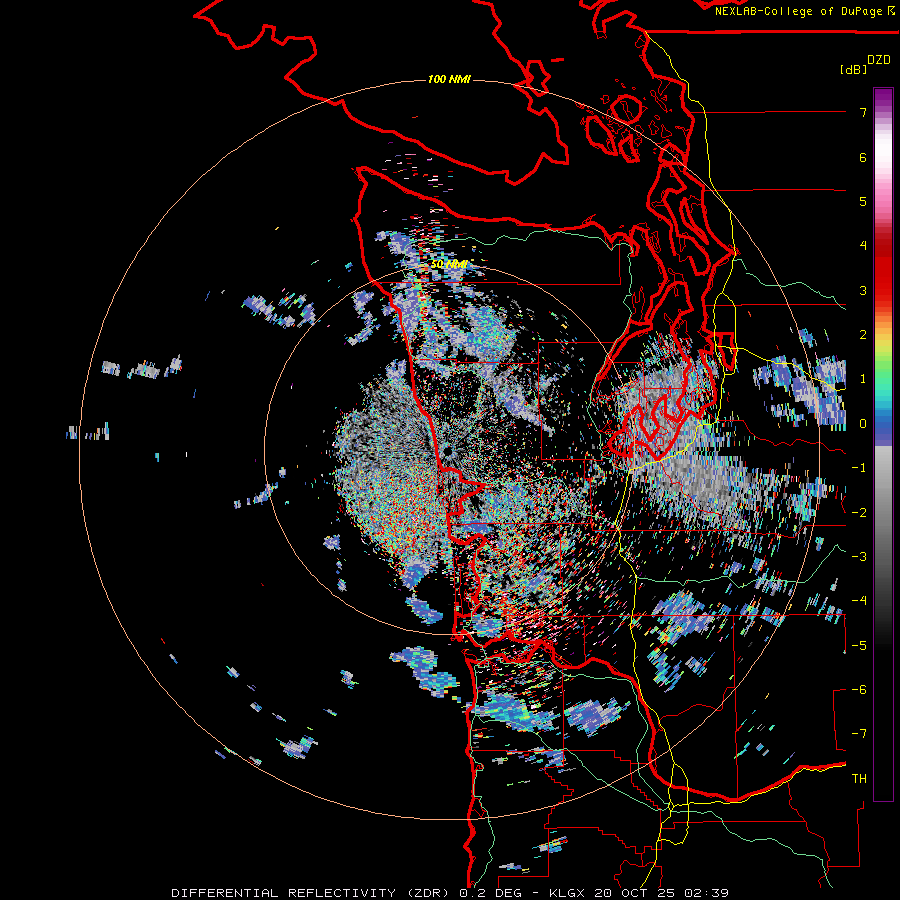Click the 3 value on color scale
Screen dimensions: 900x900
pos(863,290)
